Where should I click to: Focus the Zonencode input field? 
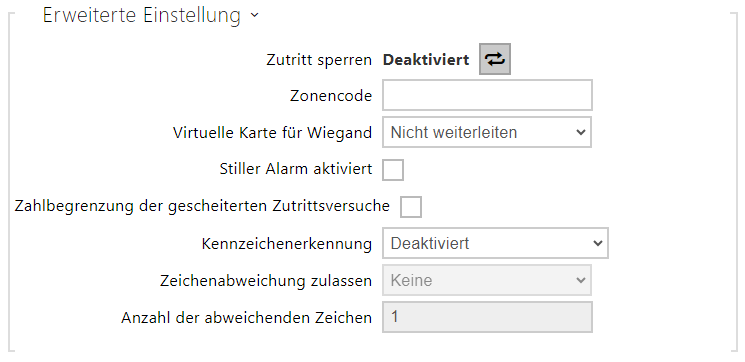click(487, 95)
